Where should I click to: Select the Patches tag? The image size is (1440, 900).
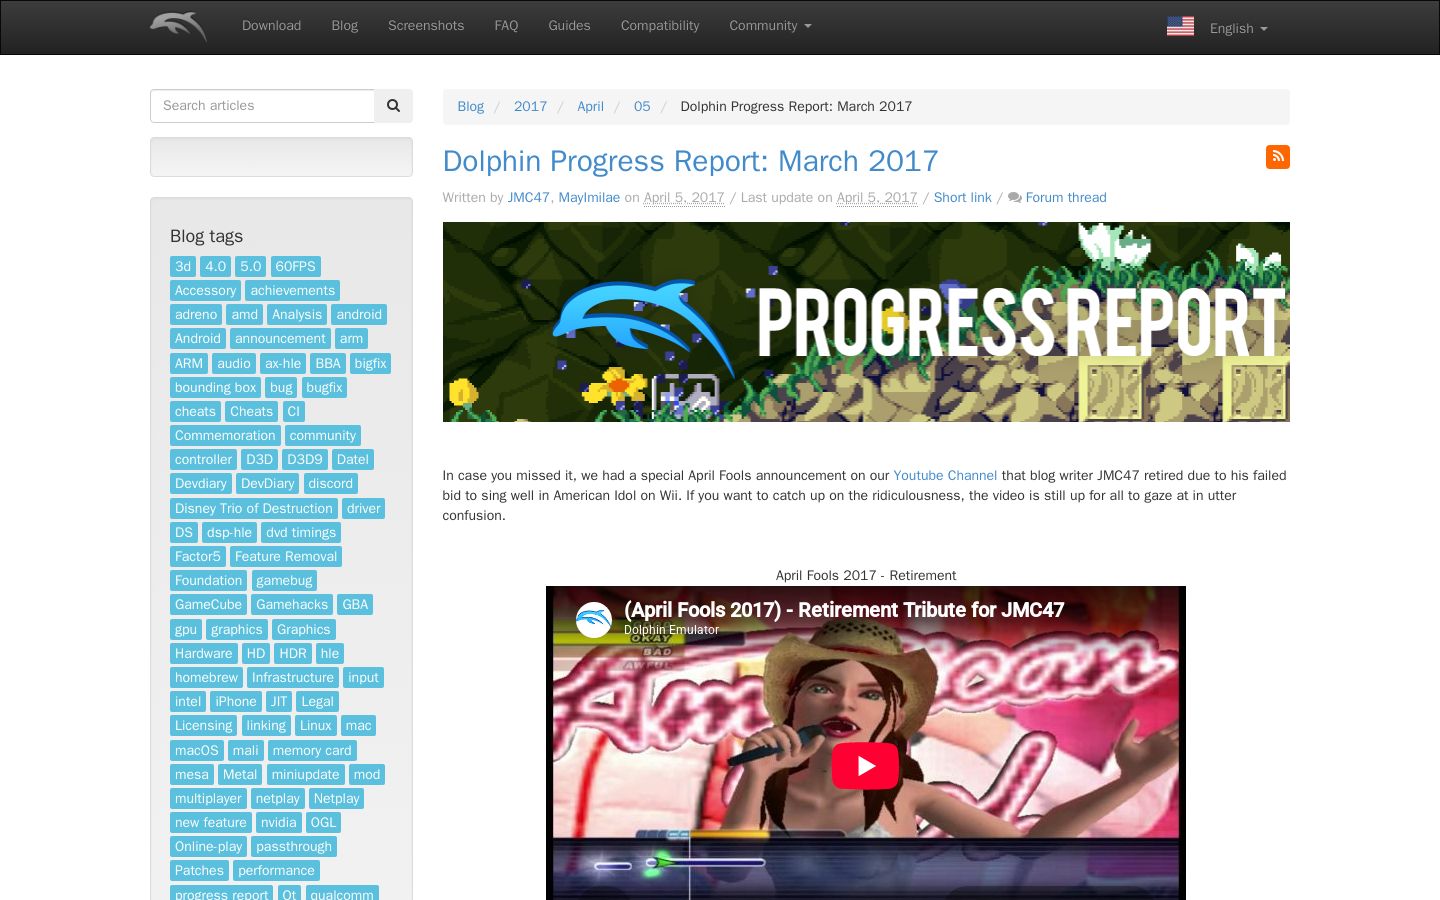(x=199, y=871)
